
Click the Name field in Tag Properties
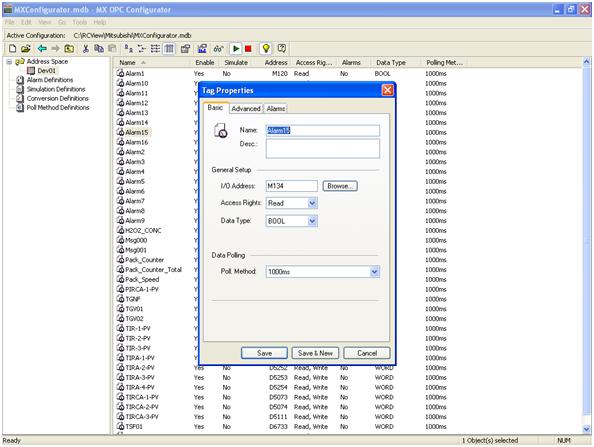[x=322, y=130]
